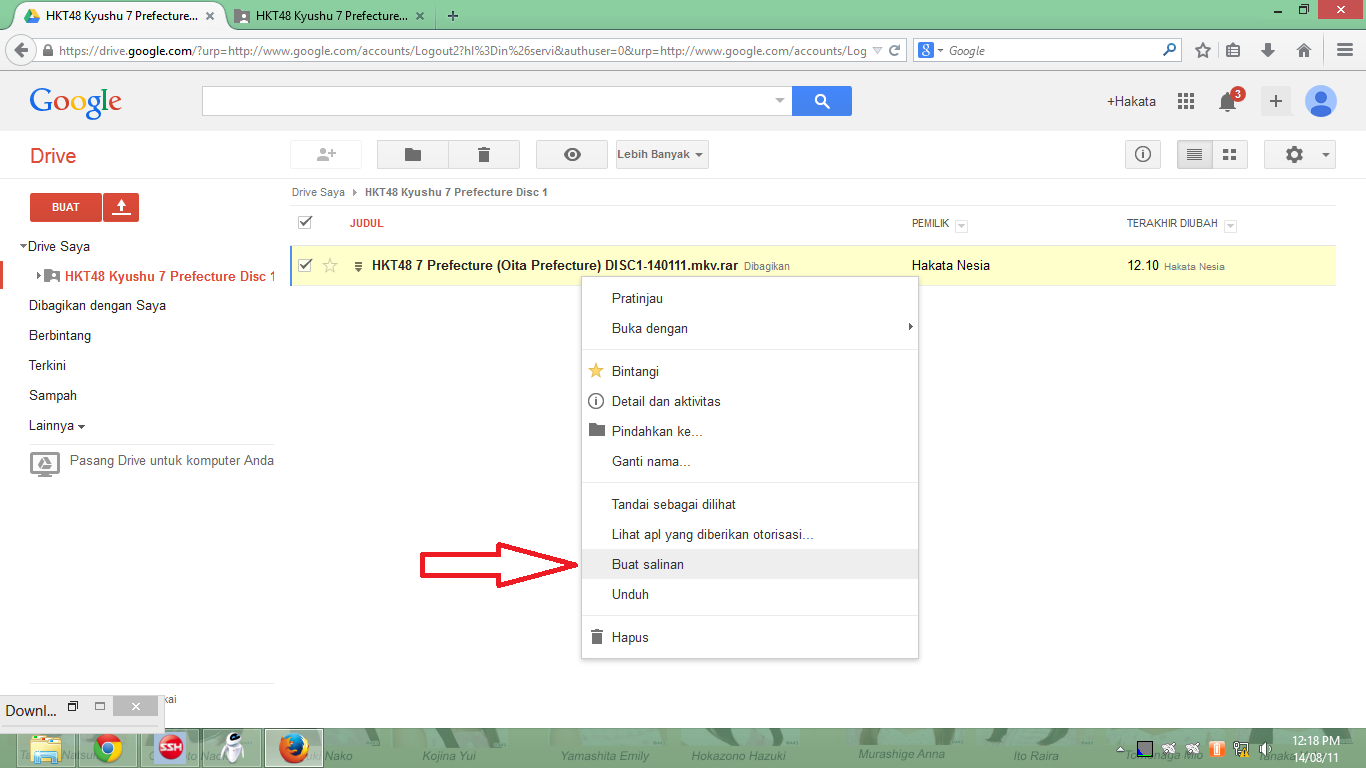The image size is (1366, 768).
Task: Click the Drive Saya breadcrumb
Action: (318, 192)
